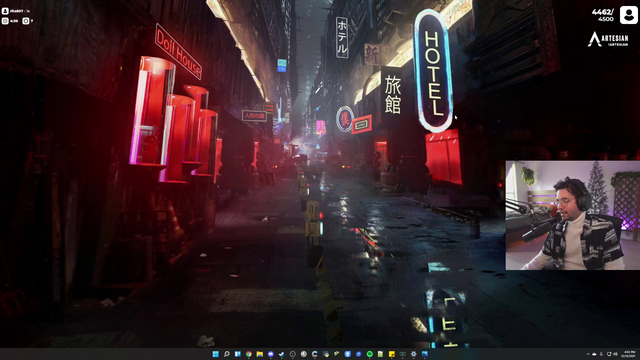Open Task View from the taskbar
Viewport: 640px width, 360px height.
click(238, 354)
